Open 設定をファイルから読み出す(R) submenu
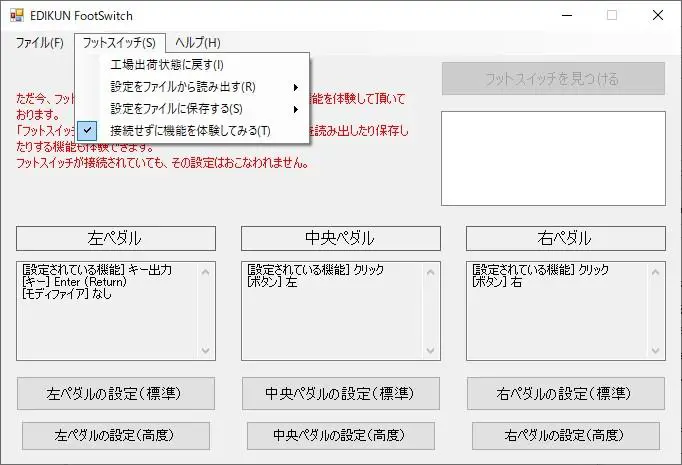The width and height of the screenshot is (682, 465). coord(192,87)
